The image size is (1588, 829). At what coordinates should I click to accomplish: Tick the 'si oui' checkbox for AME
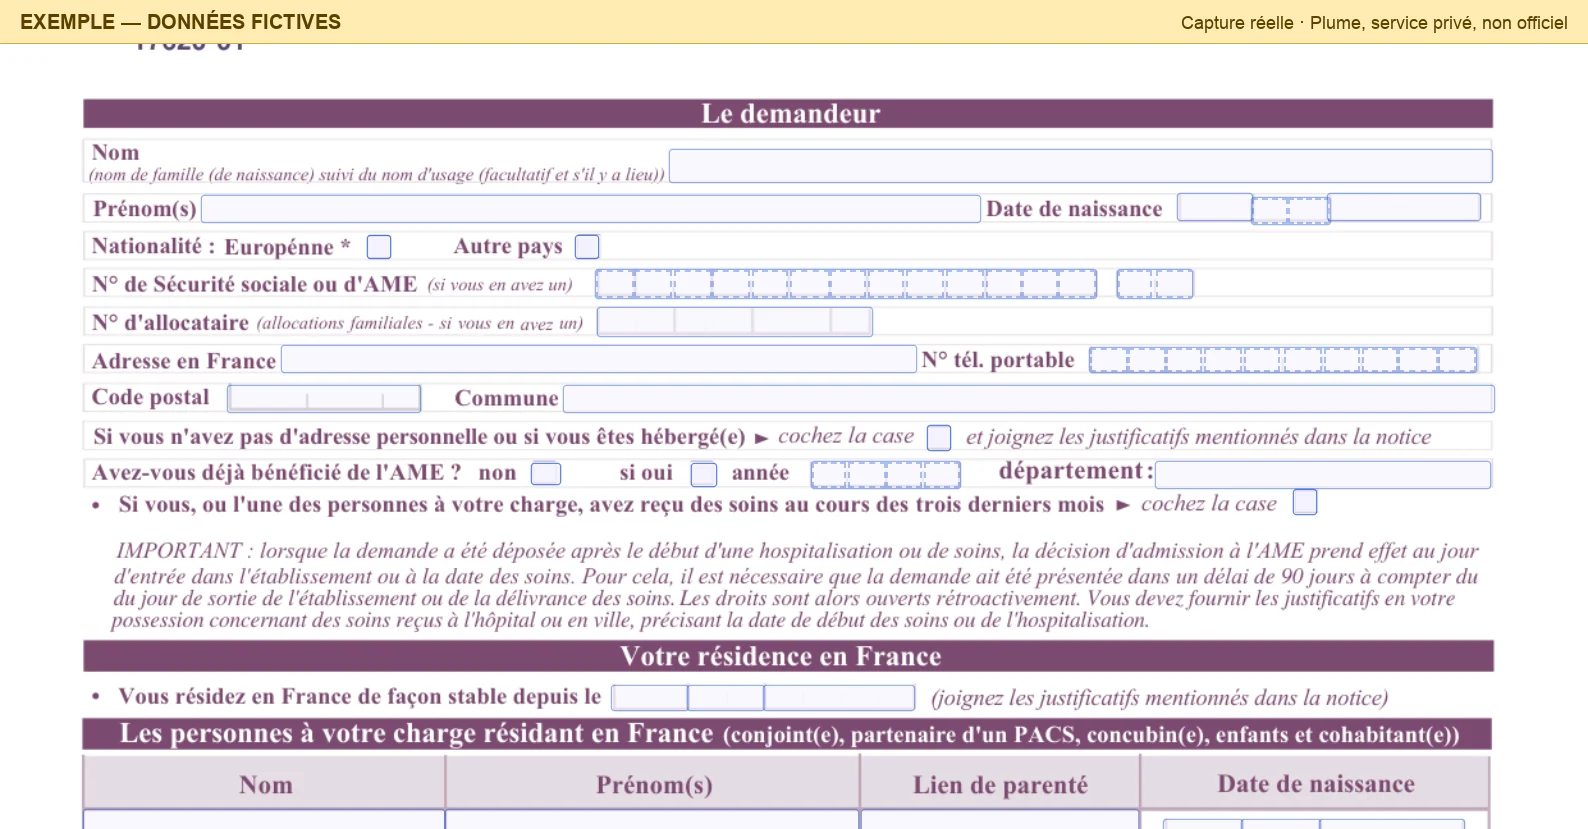[704, 474]
